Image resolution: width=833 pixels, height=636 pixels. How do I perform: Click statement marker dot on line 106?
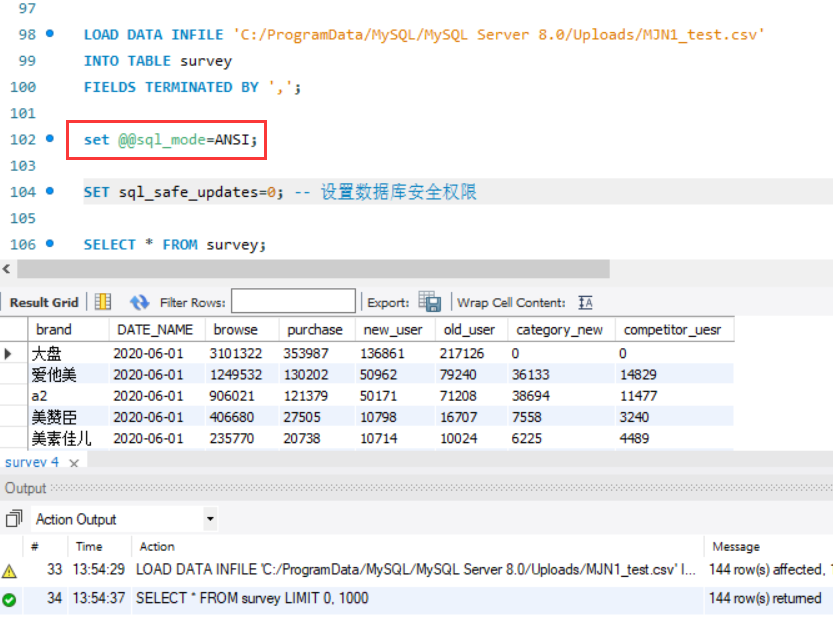pyautogui.click(x=50, y=243)
